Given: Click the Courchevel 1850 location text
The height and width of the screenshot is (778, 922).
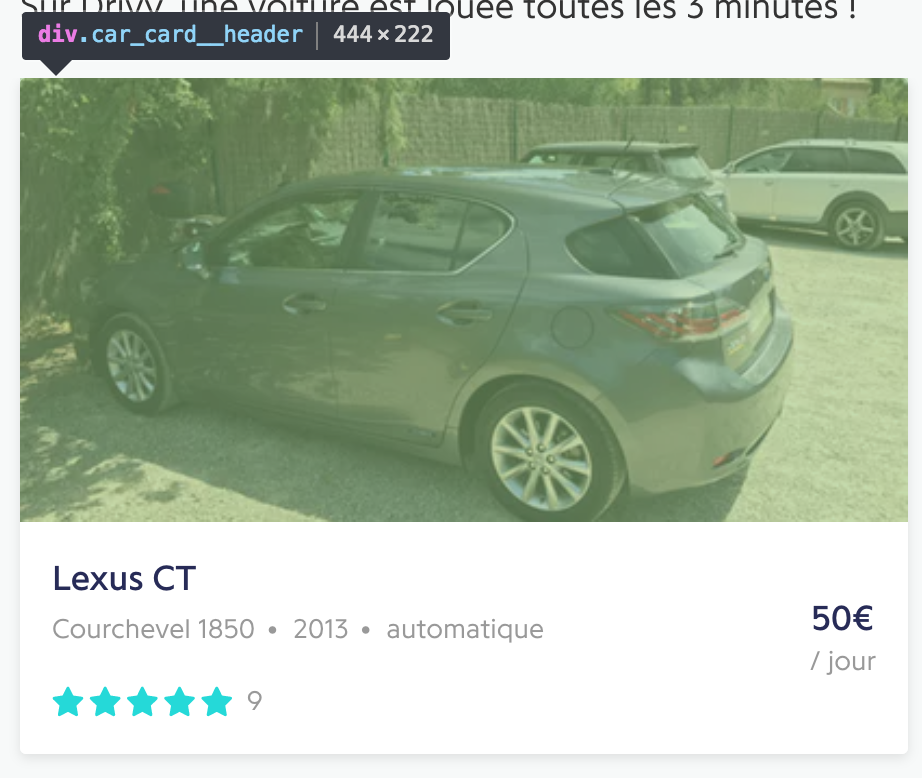Looking at the screenshot, I should pyautogui.click(x=153, y=629).
